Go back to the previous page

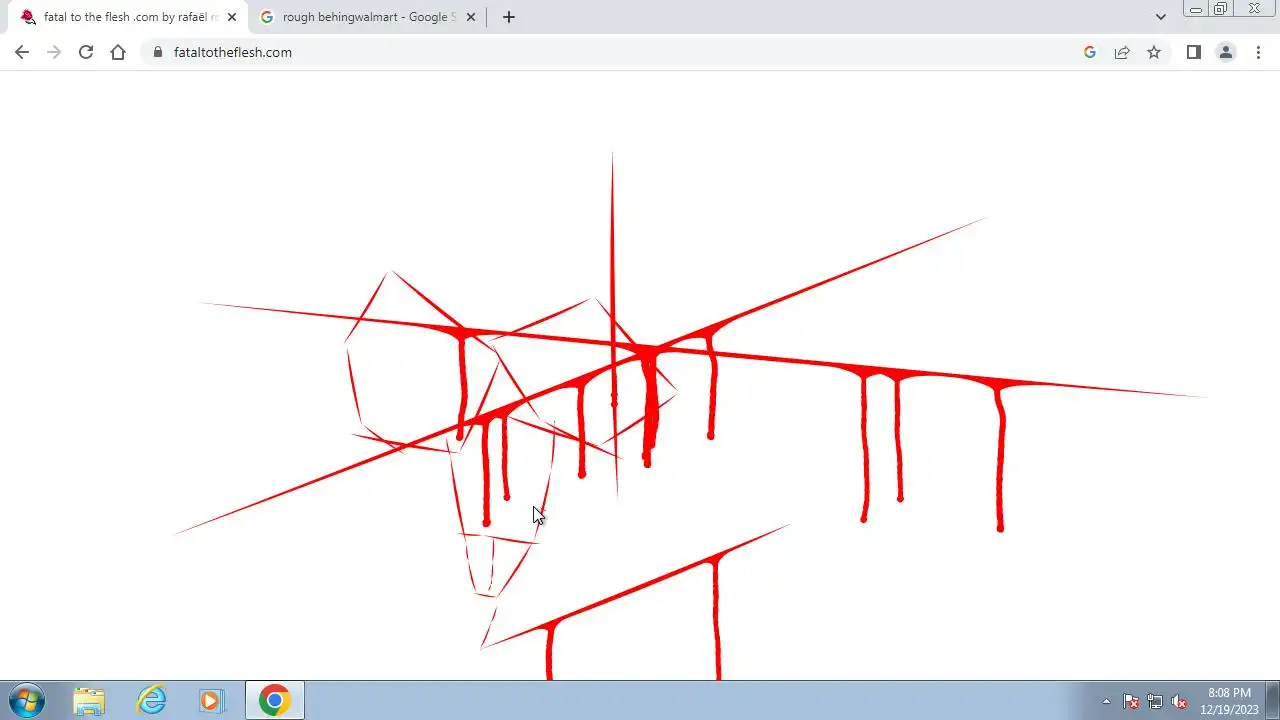pyautogui.click(x=22, y=52)
